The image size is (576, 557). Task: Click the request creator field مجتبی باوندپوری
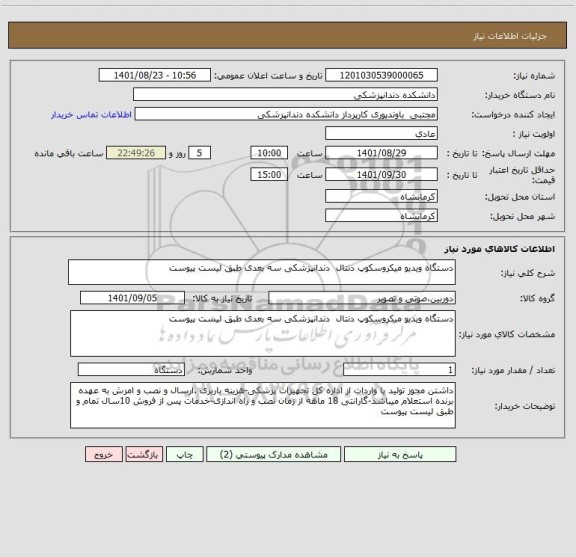(x=286, y=114)
